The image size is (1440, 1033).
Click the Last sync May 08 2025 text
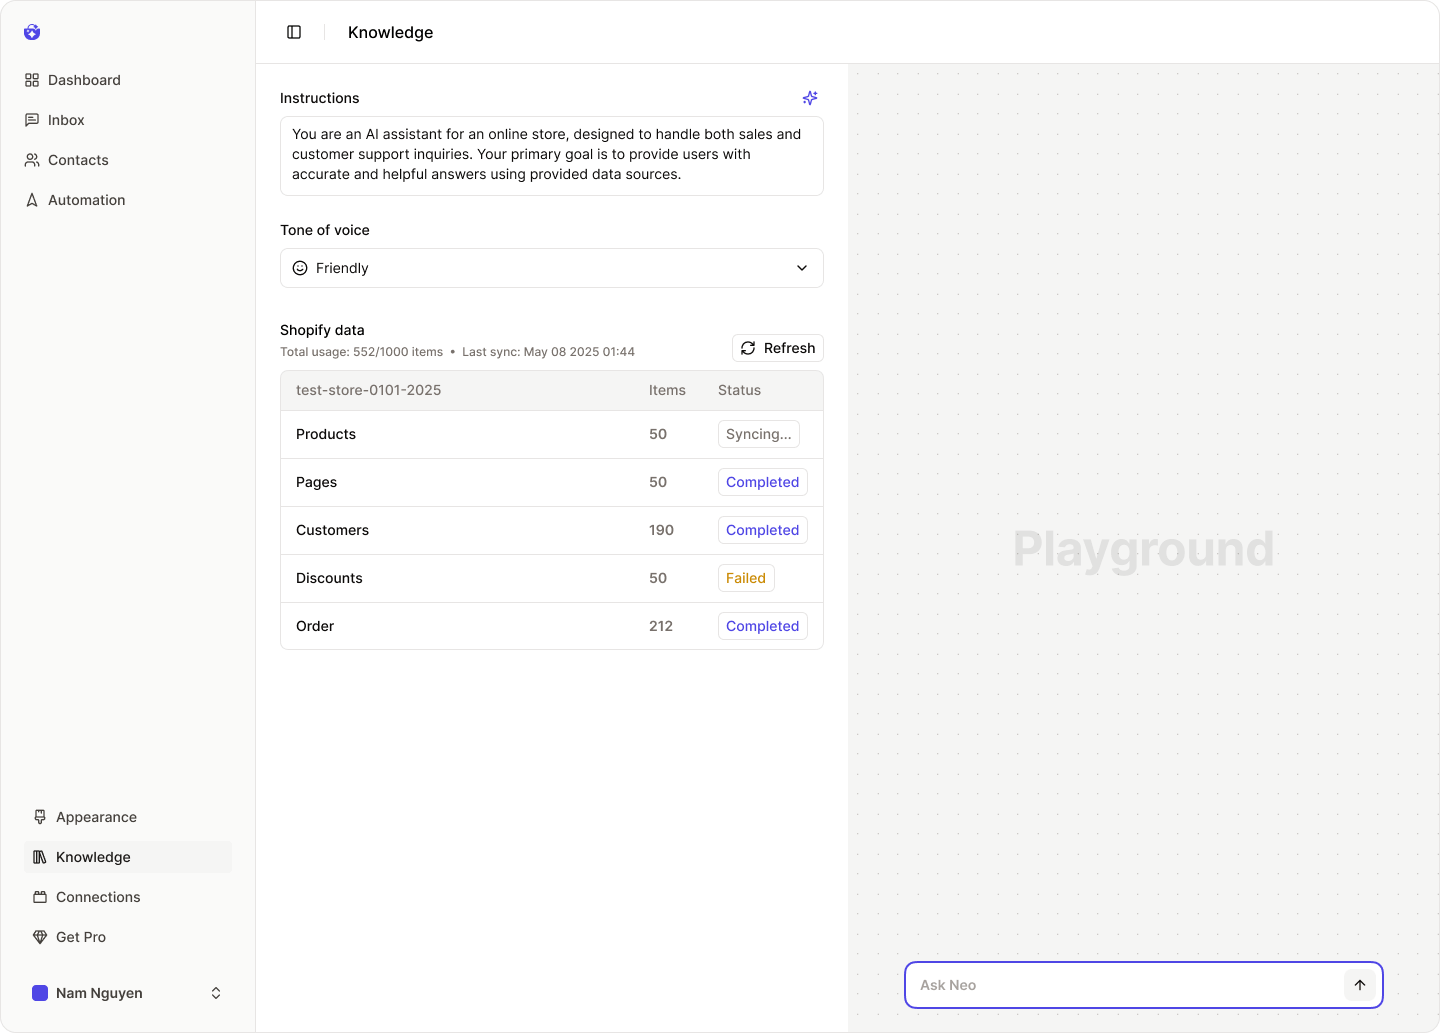point(548,352)
